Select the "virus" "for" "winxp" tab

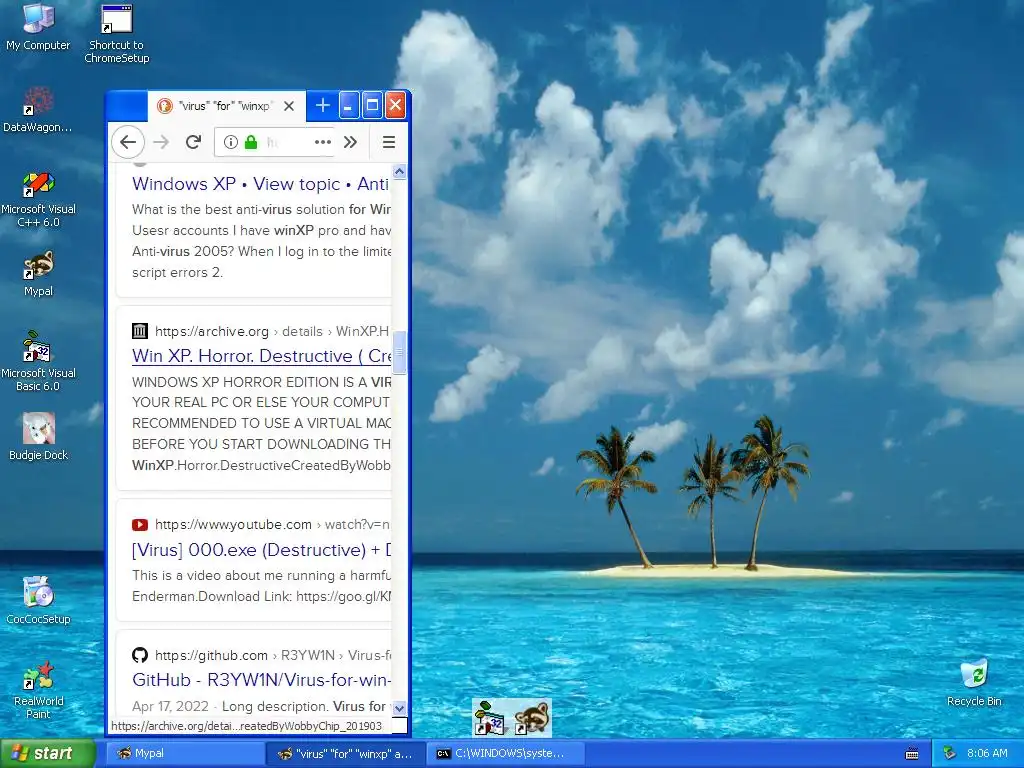click(226, 106)
